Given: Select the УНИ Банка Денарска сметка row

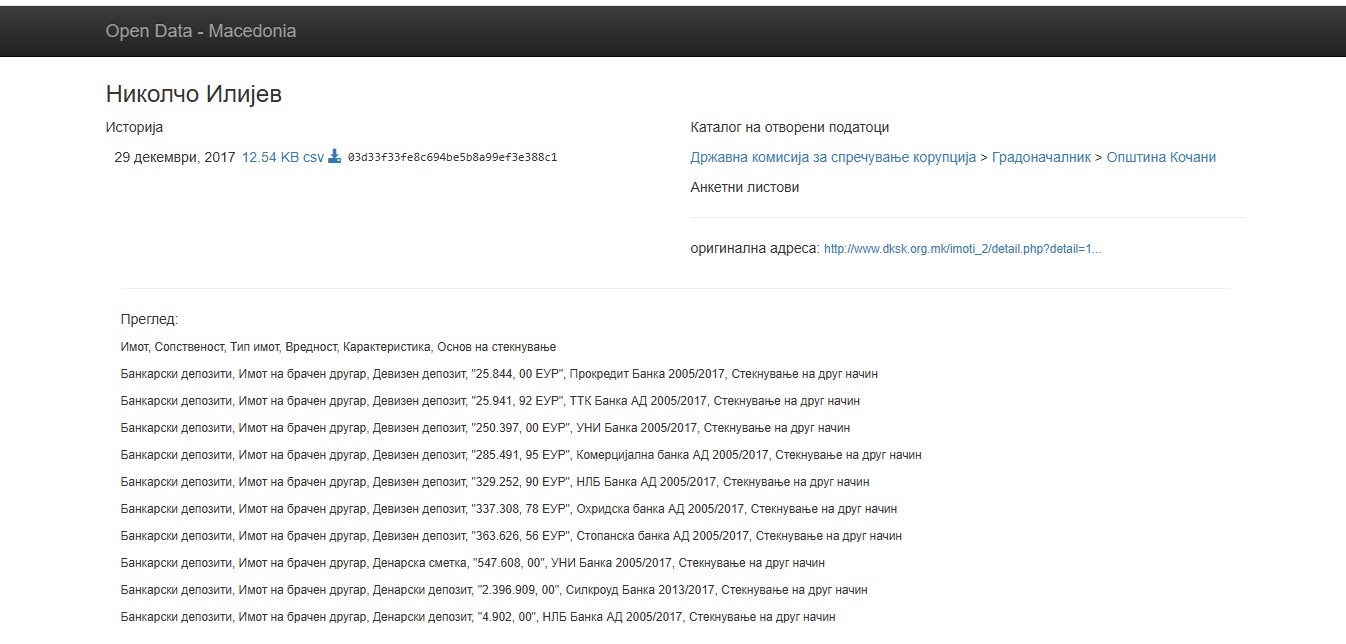Looking at the screenshot, I should [472, 563].
